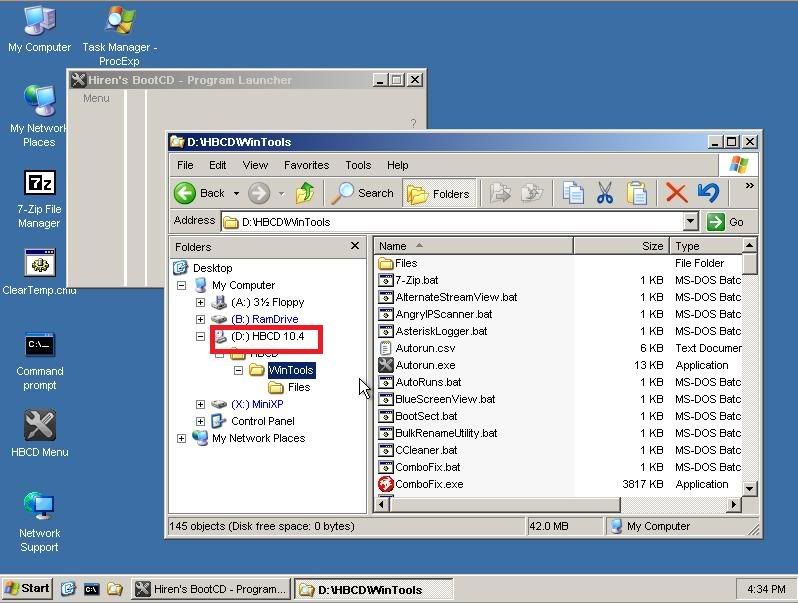
Task: Click file list horizontal scrollbar left arrow
Action: pos(382,505)
